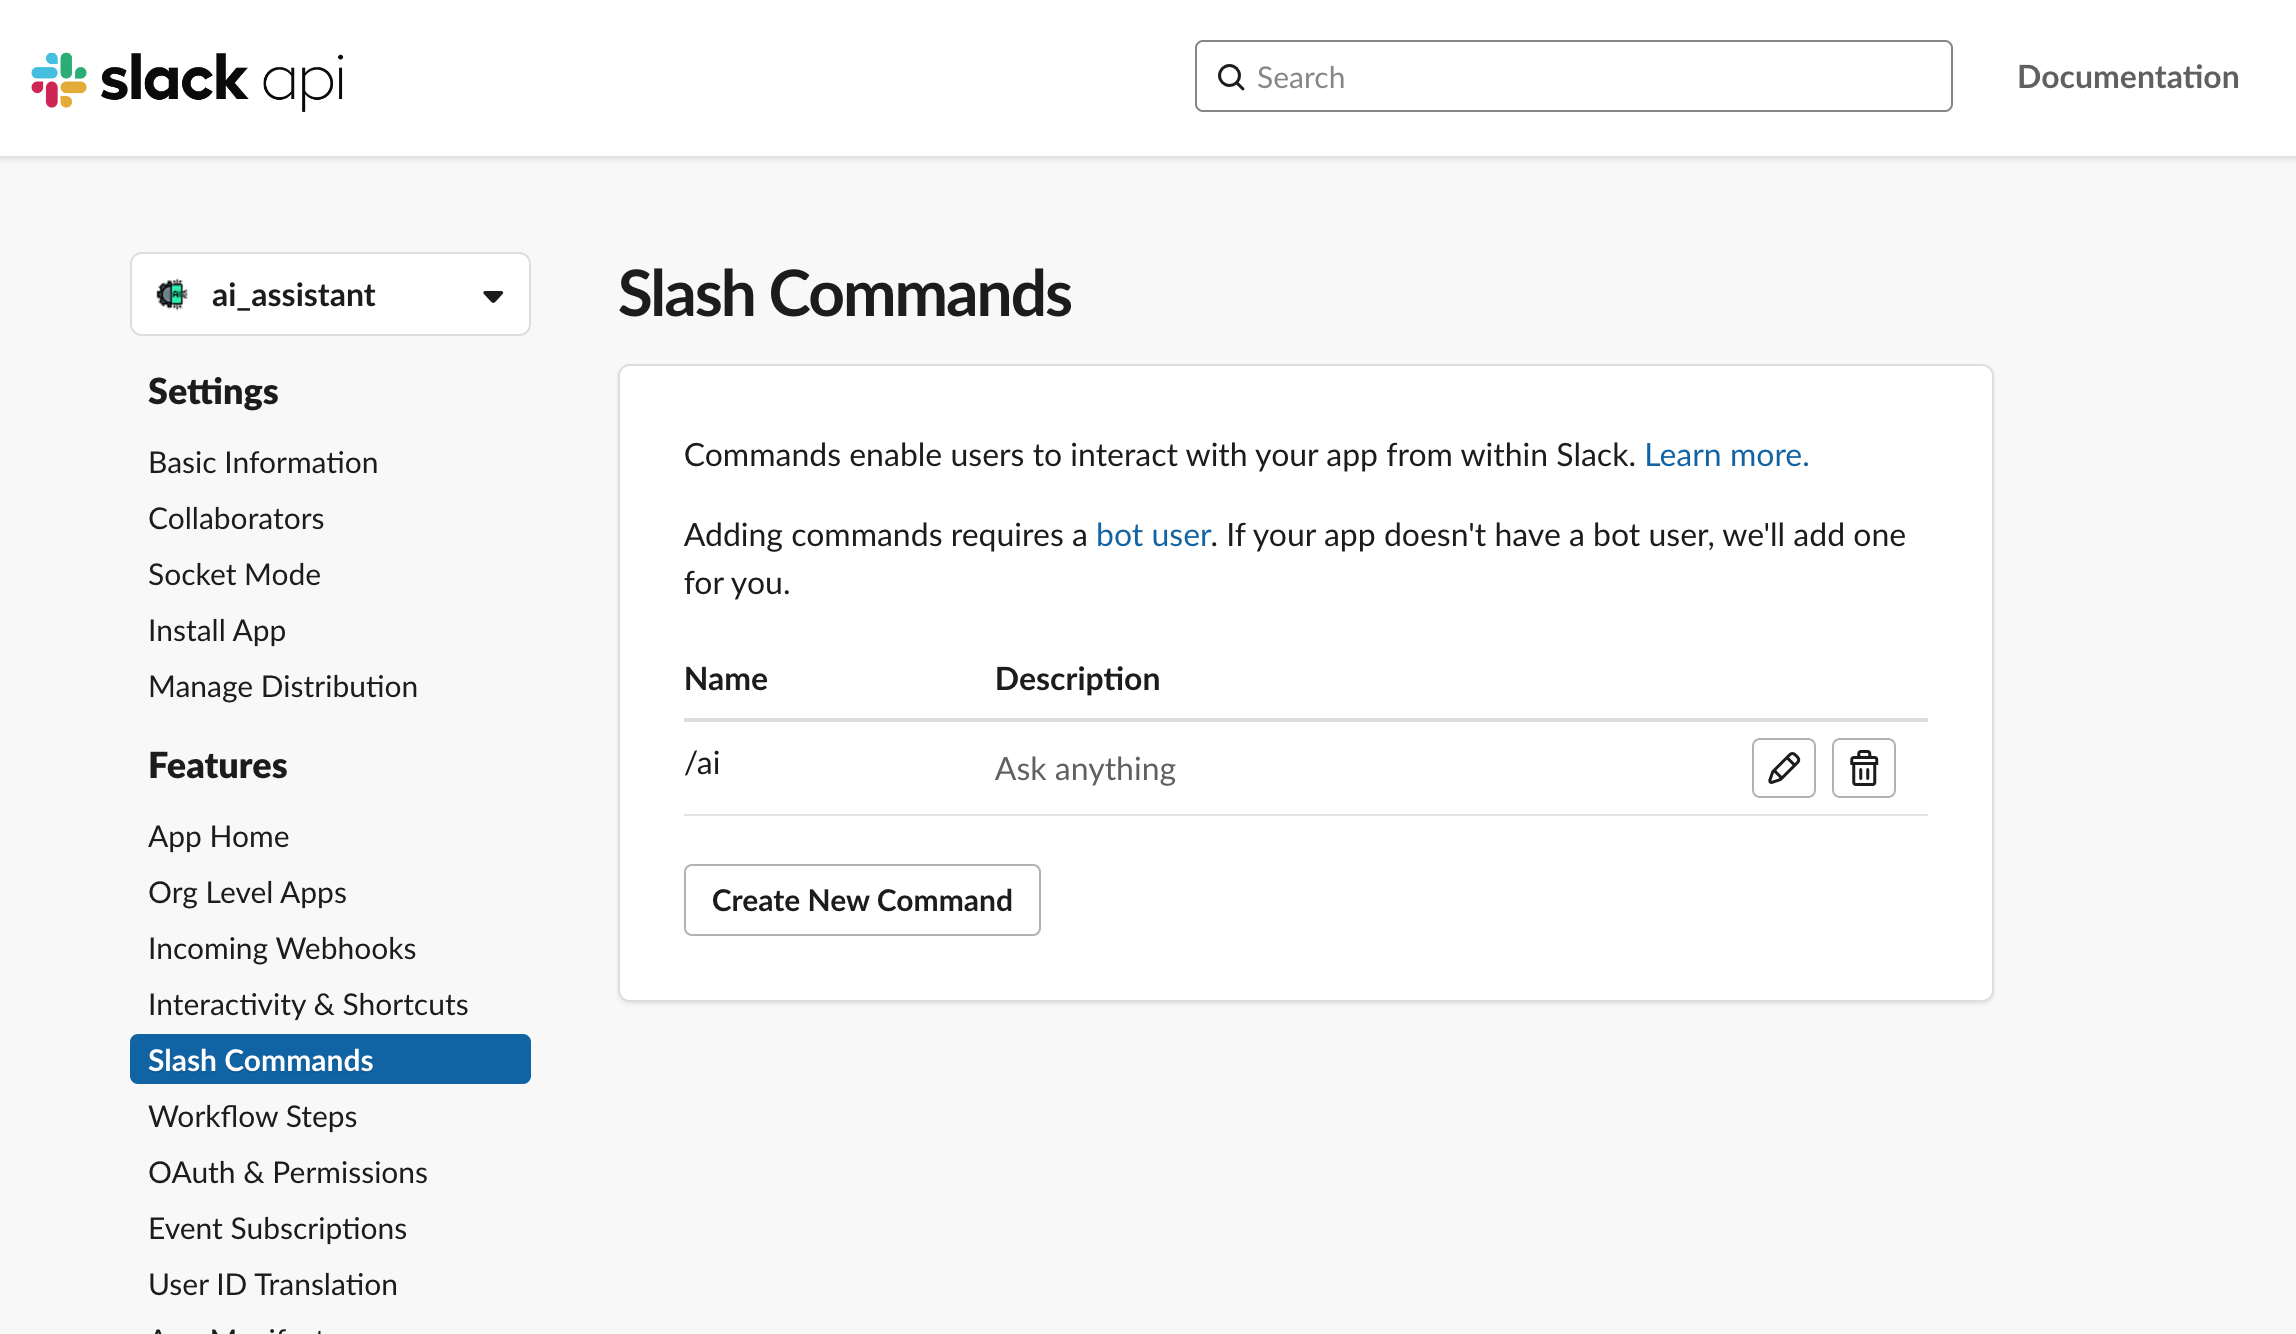Image resolution: width=2296 pixels, height=1334 pixels.
Task: Navigate to Socket Mode
Action: coord(234,575)
